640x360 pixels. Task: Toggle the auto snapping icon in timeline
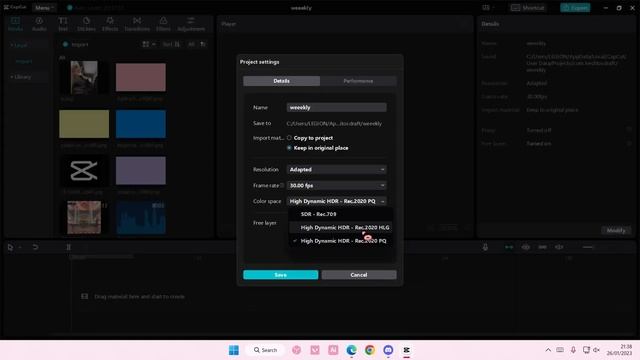pos(526,247)
